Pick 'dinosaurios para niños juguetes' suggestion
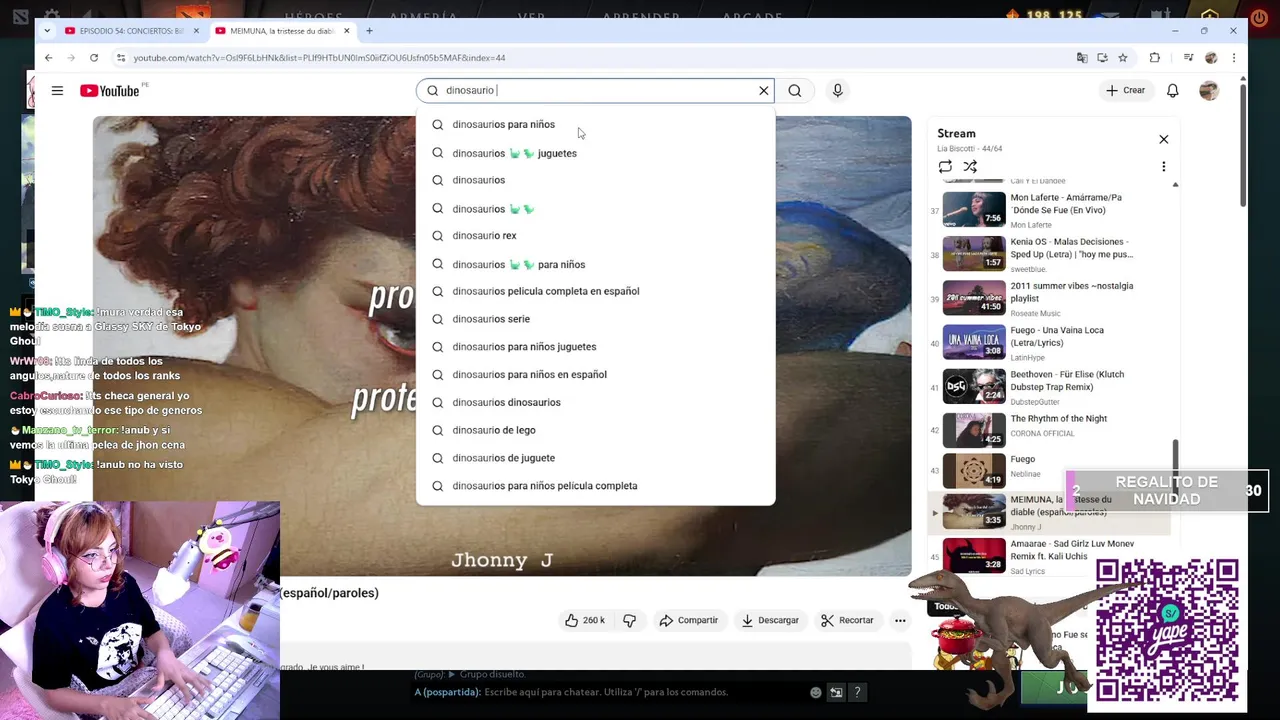 596,347
